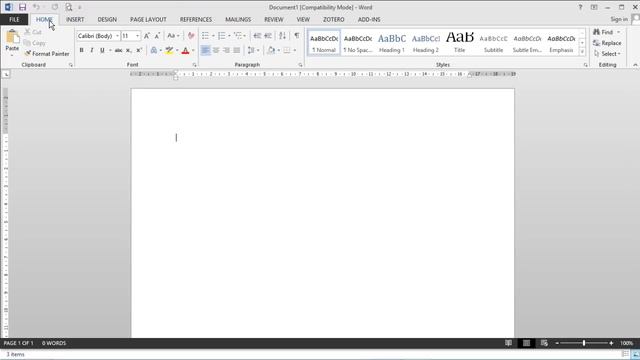Apply Heading 1 style
Screen dimensions: 640x360
click(x=392, y=42)
